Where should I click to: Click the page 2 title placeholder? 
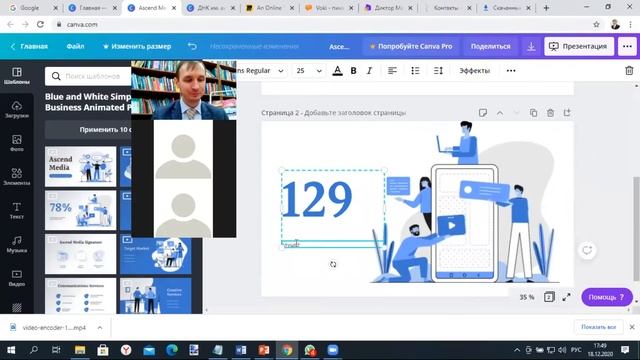(355, 113)
